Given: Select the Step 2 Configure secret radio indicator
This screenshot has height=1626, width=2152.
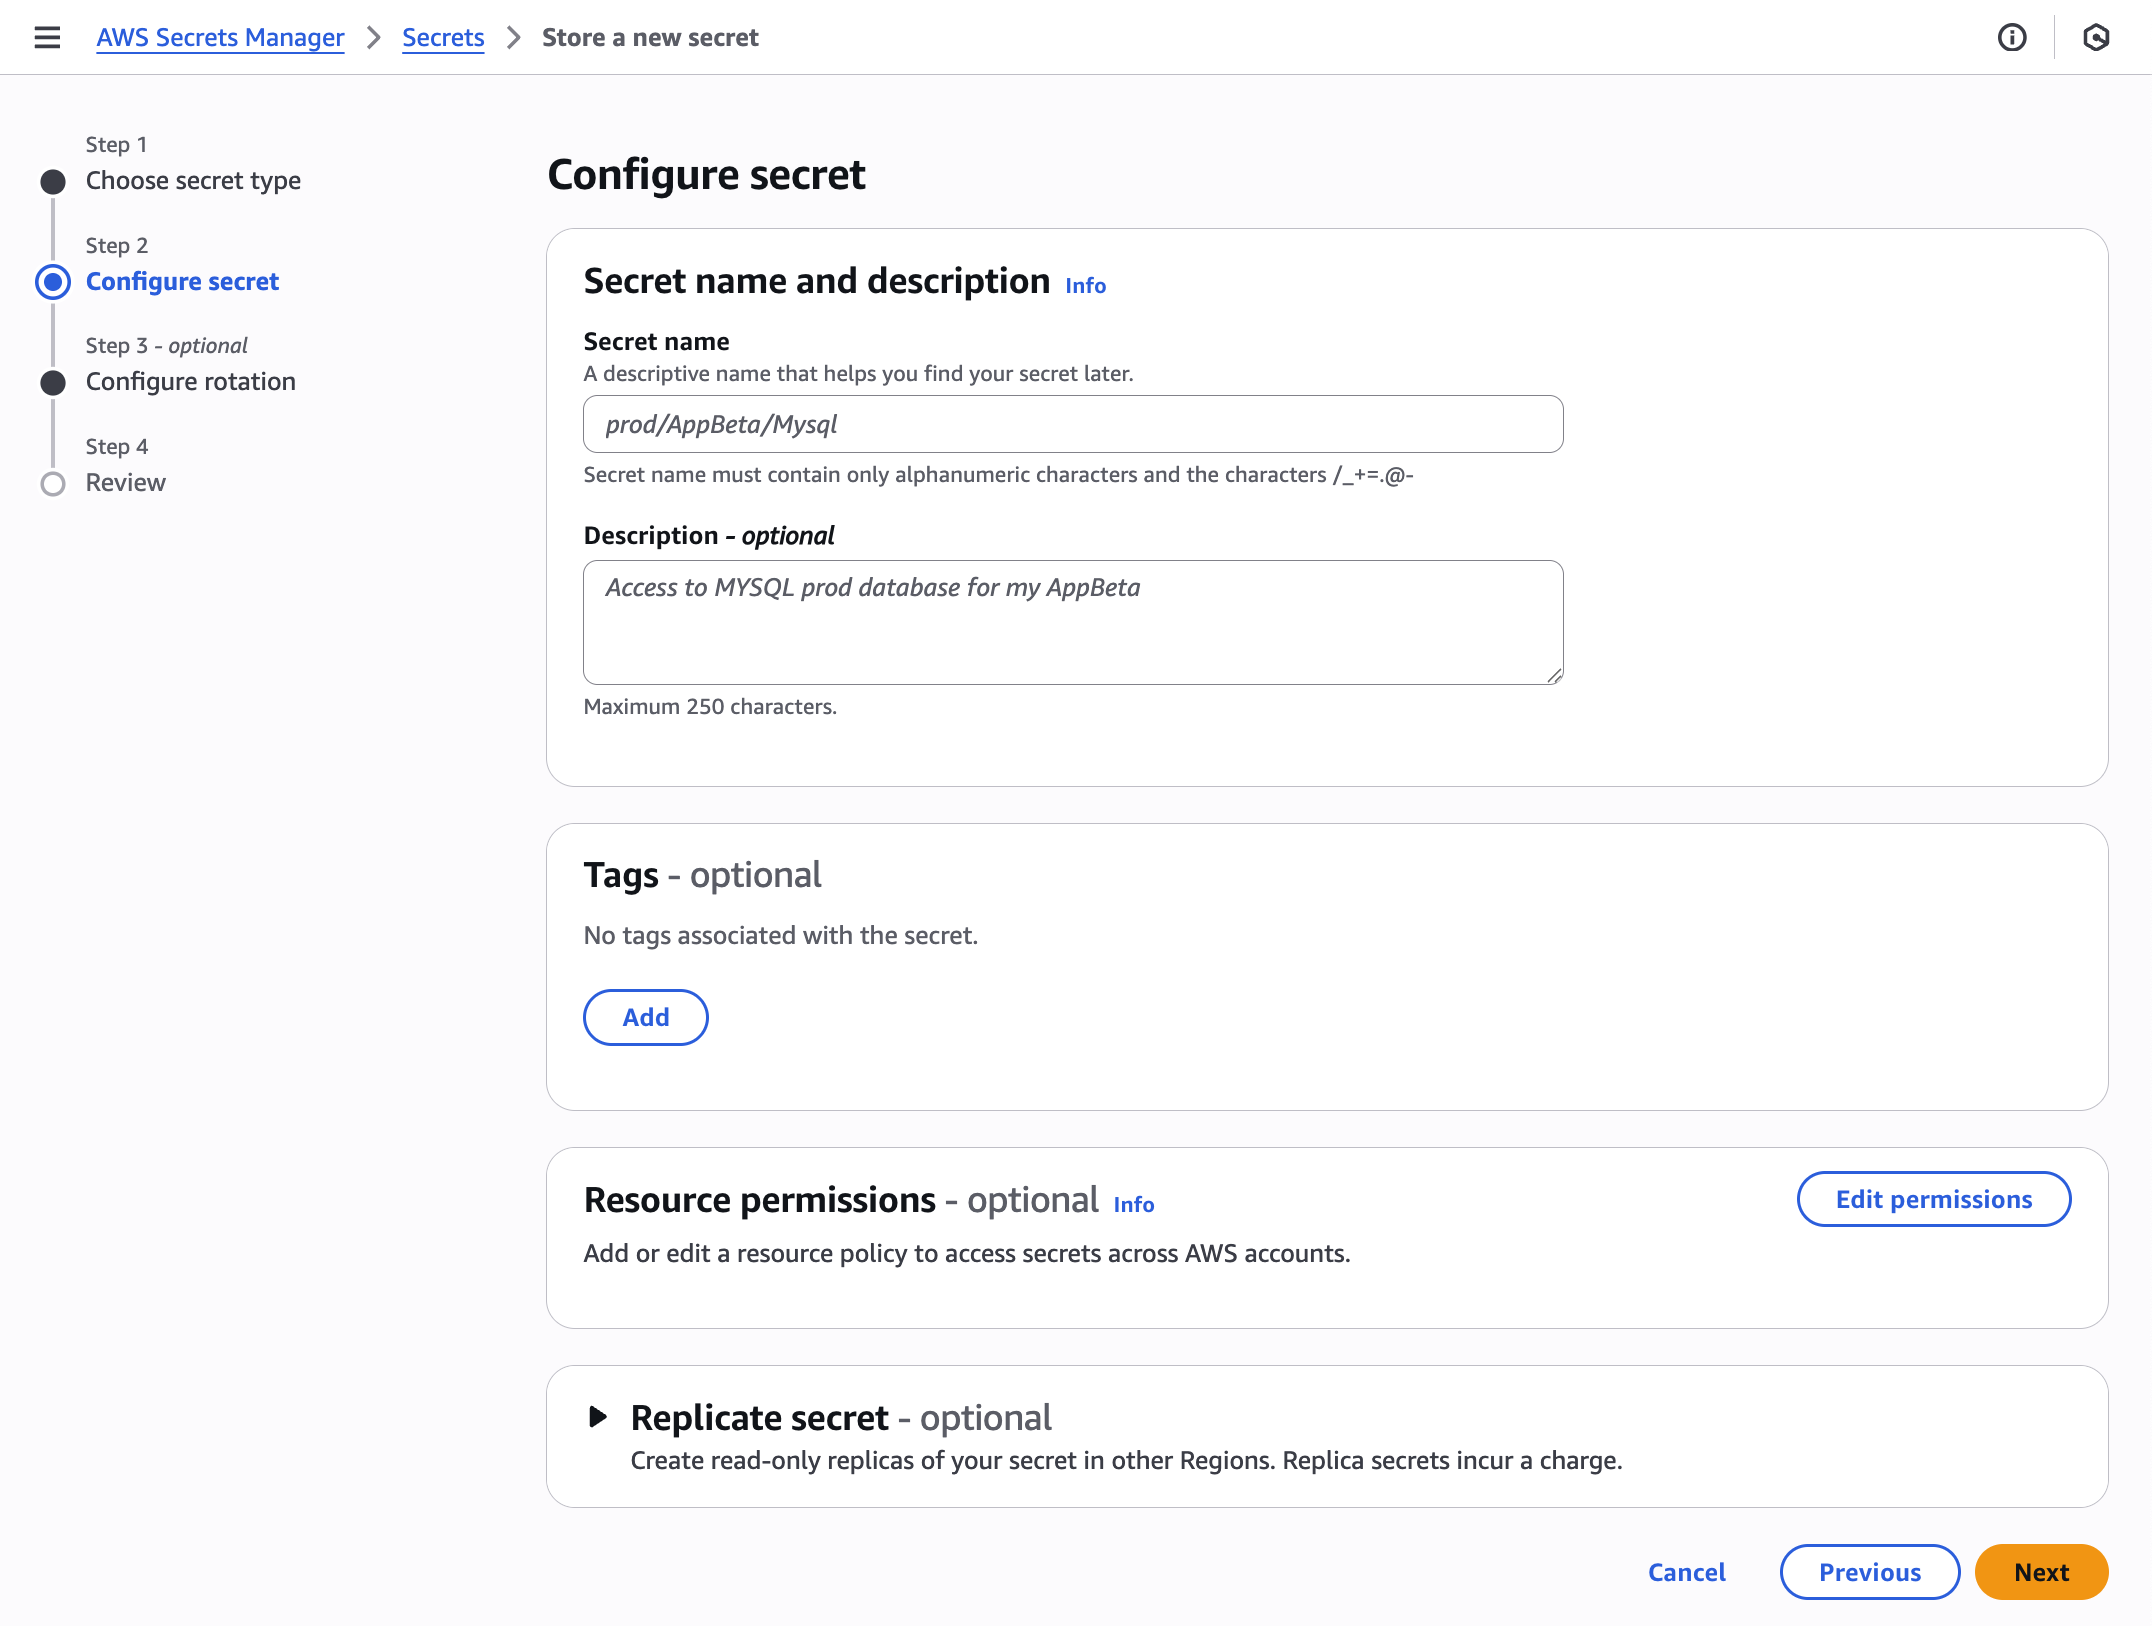Looking at the screenshot, I should tap(53, 282).
